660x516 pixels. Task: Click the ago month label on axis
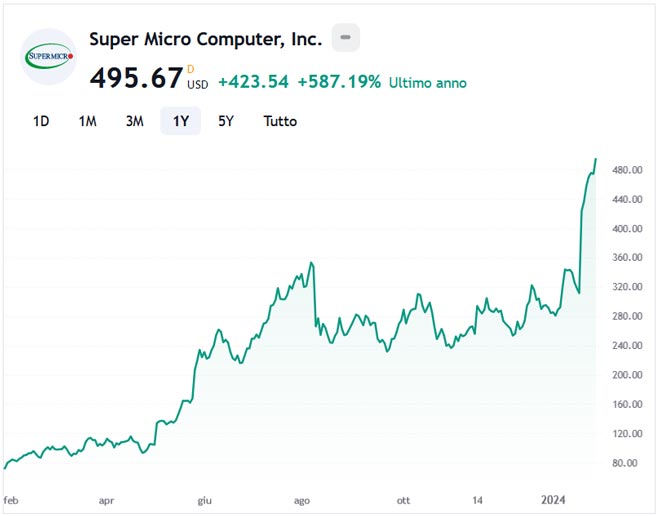coord(302,499)
